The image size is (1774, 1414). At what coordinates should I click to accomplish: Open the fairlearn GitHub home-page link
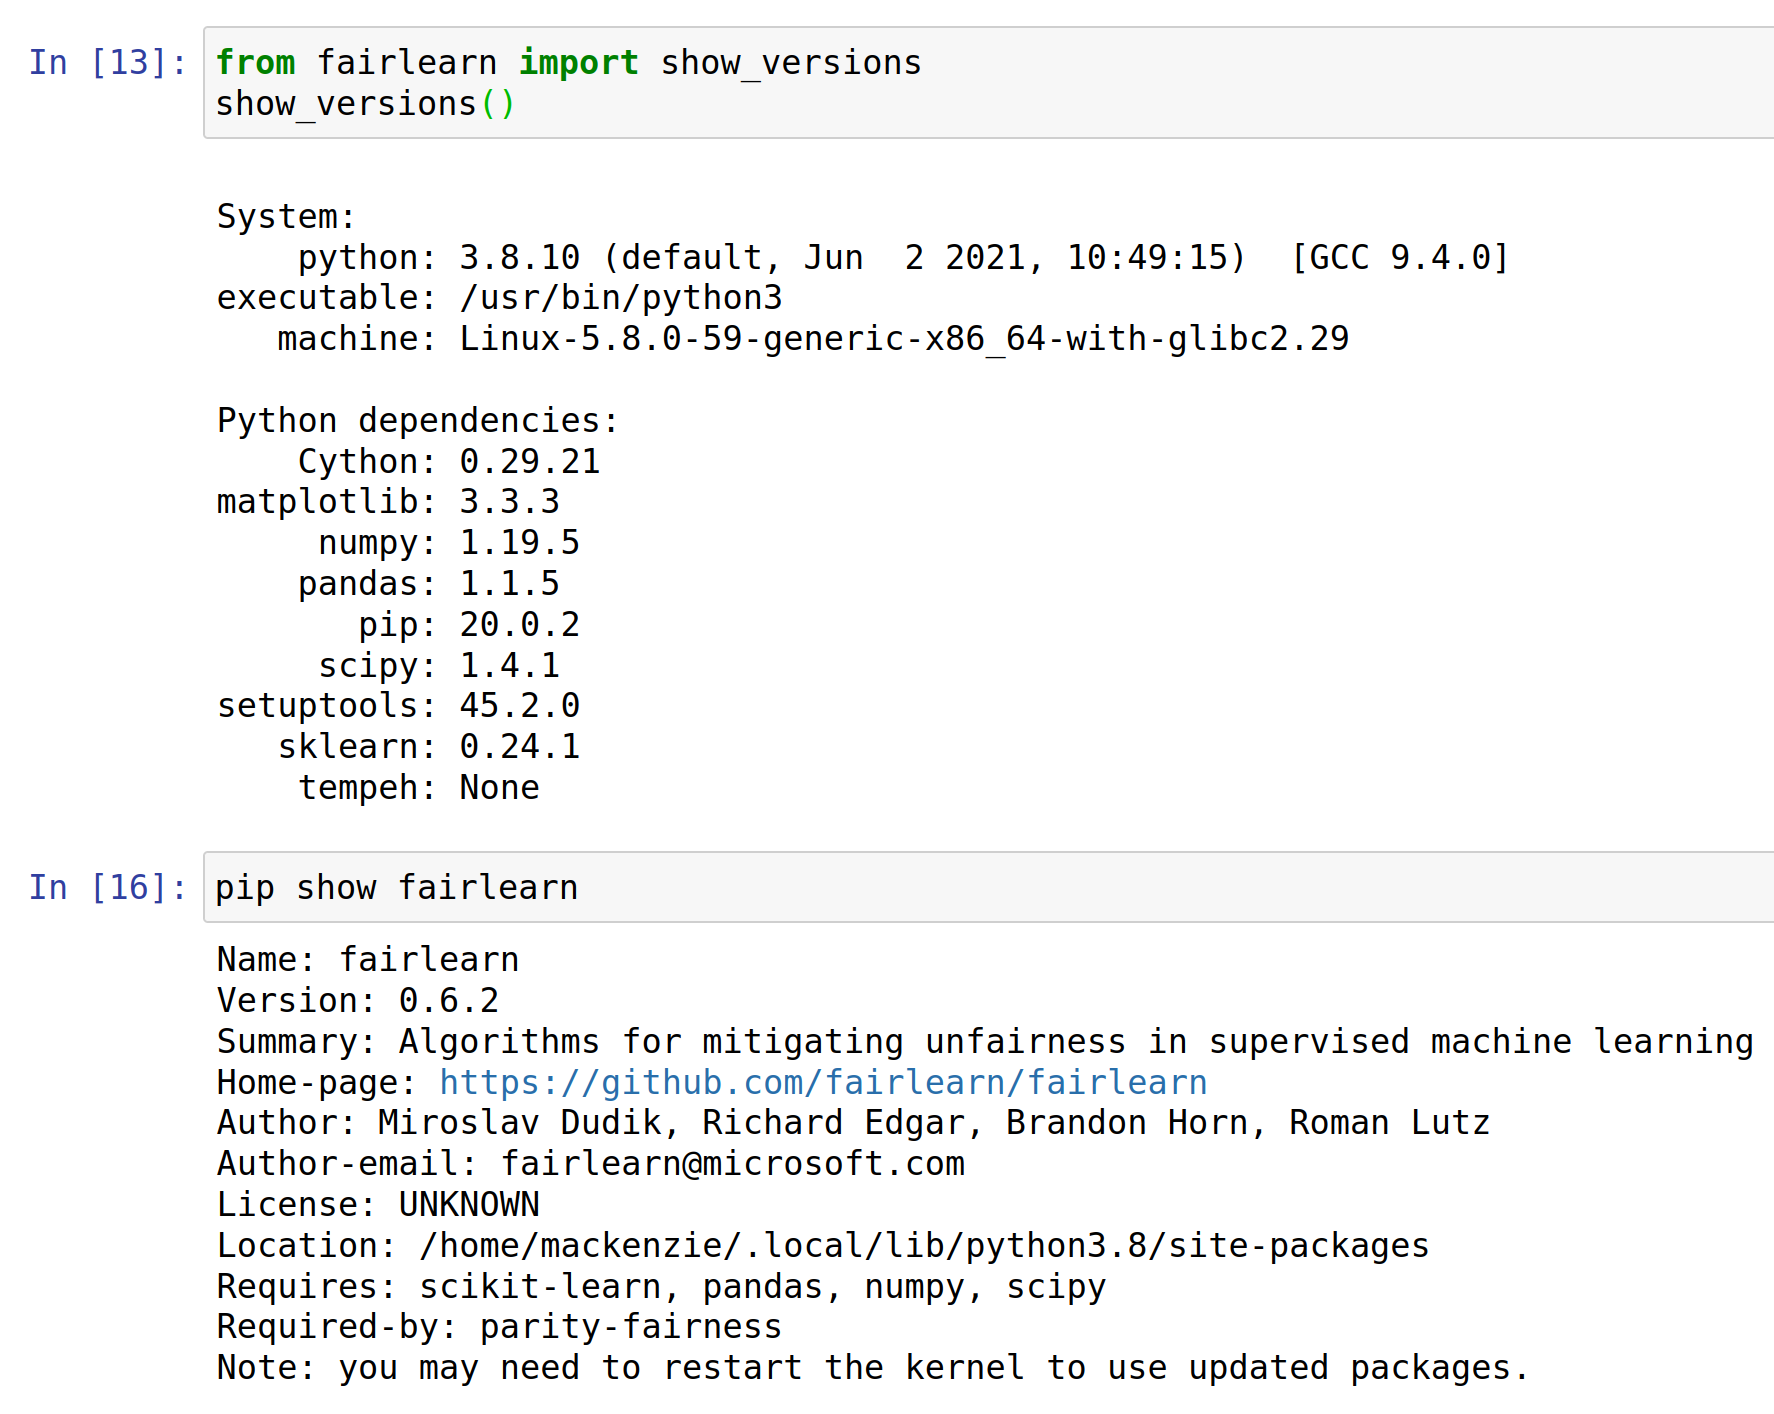pos(820,1082)
